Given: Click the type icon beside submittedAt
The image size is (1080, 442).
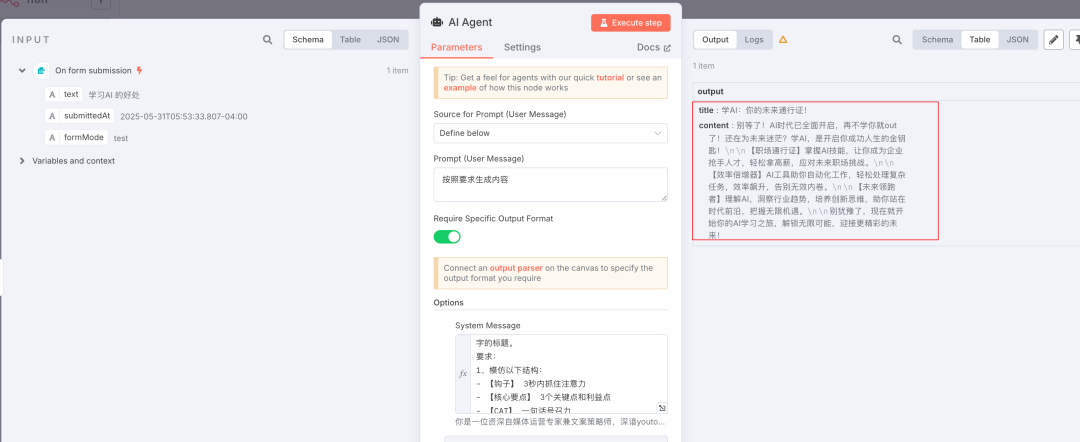Looking at the screenshot, I should coord(52,116).
